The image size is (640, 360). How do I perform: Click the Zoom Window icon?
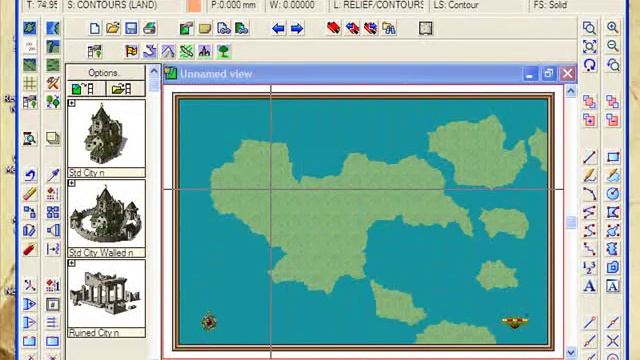pyautogui.click(x=589, y=28)
